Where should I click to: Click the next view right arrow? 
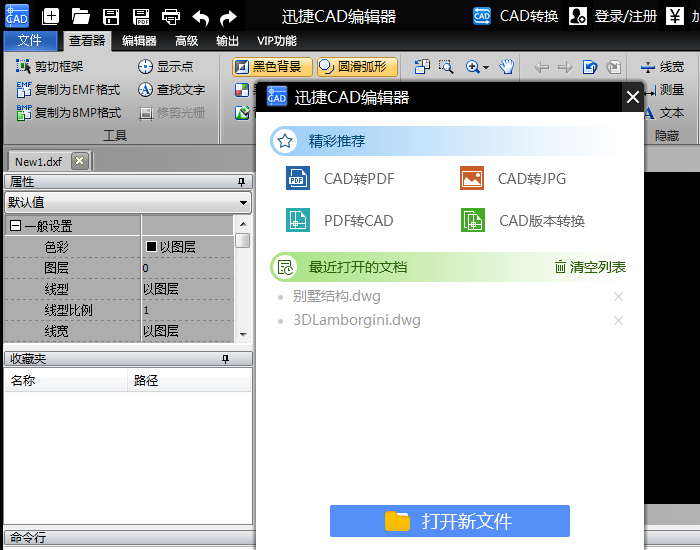[565, 67]
